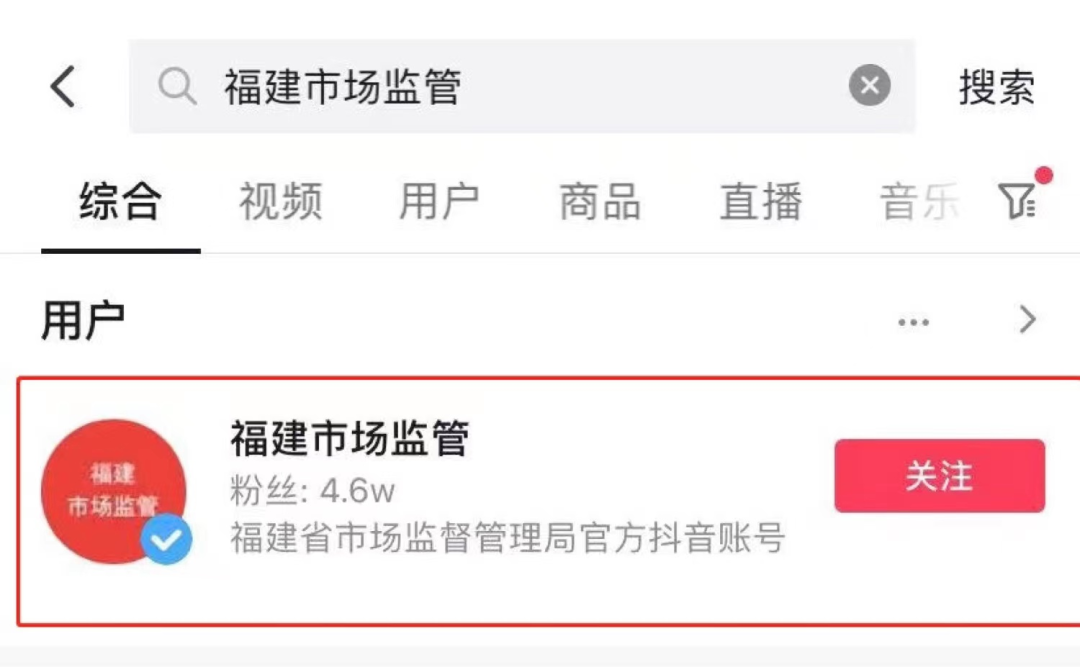Click the 用户 section heading

[83, 321]
